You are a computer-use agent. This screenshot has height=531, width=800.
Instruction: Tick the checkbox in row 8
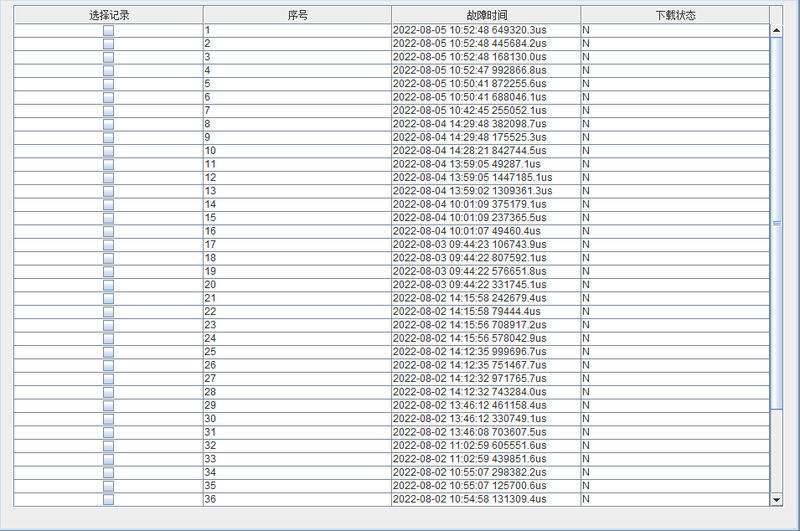(x=108, y=124)
